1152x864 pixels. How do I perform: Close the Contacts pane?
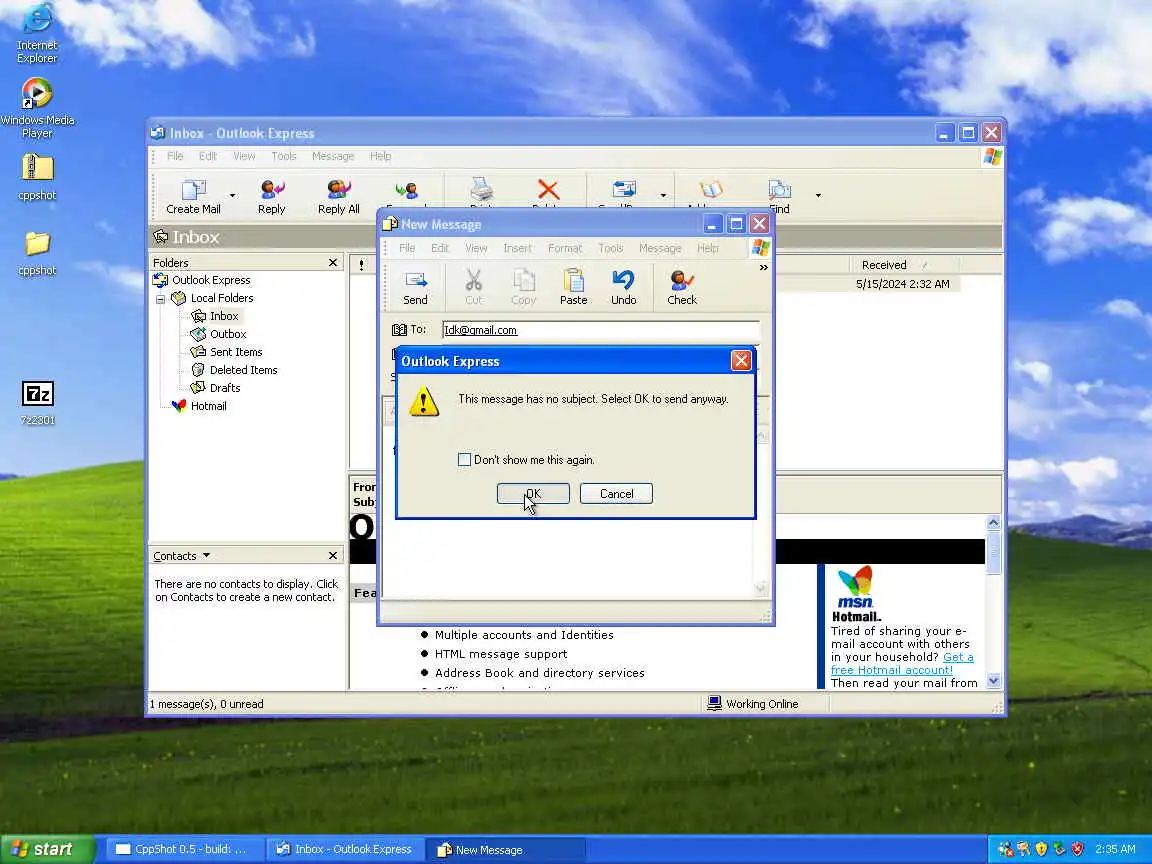333,556
